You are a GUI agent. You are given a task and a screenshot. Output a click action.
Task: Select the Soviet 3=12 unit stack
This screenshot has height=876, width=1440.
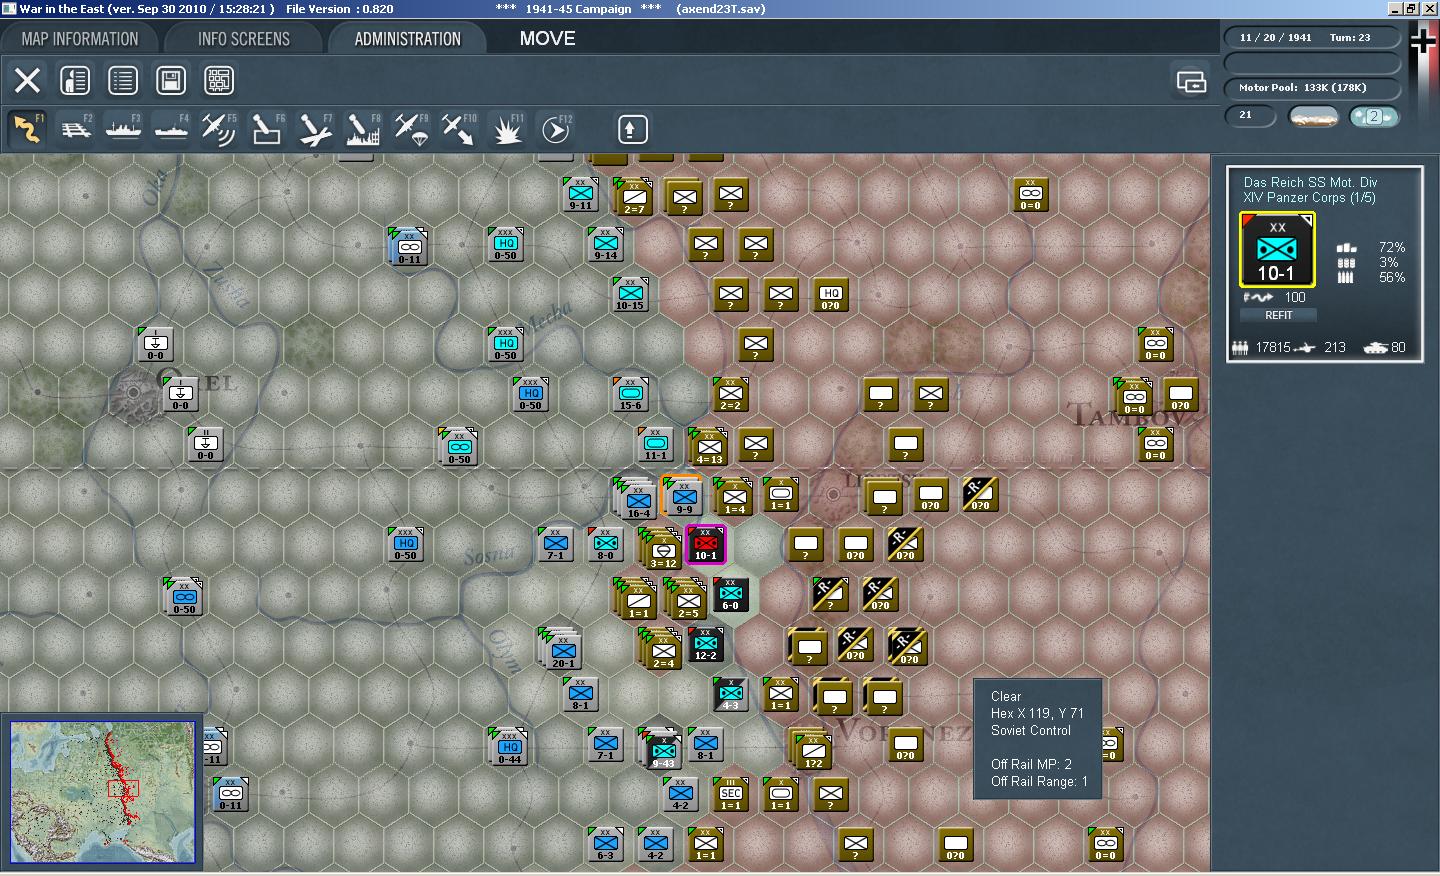[x=662, y=549]
